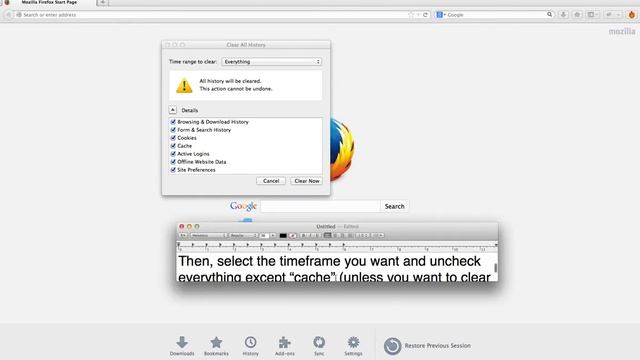Click the Google Search button
Viewport: 640px width, 360px height.
pyautogui.click(x=394, y=207)
